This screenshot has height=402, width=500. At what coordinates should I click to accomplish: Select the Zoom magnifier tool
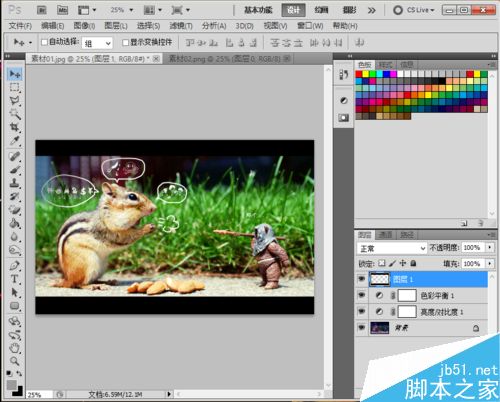tap(15, 361)
